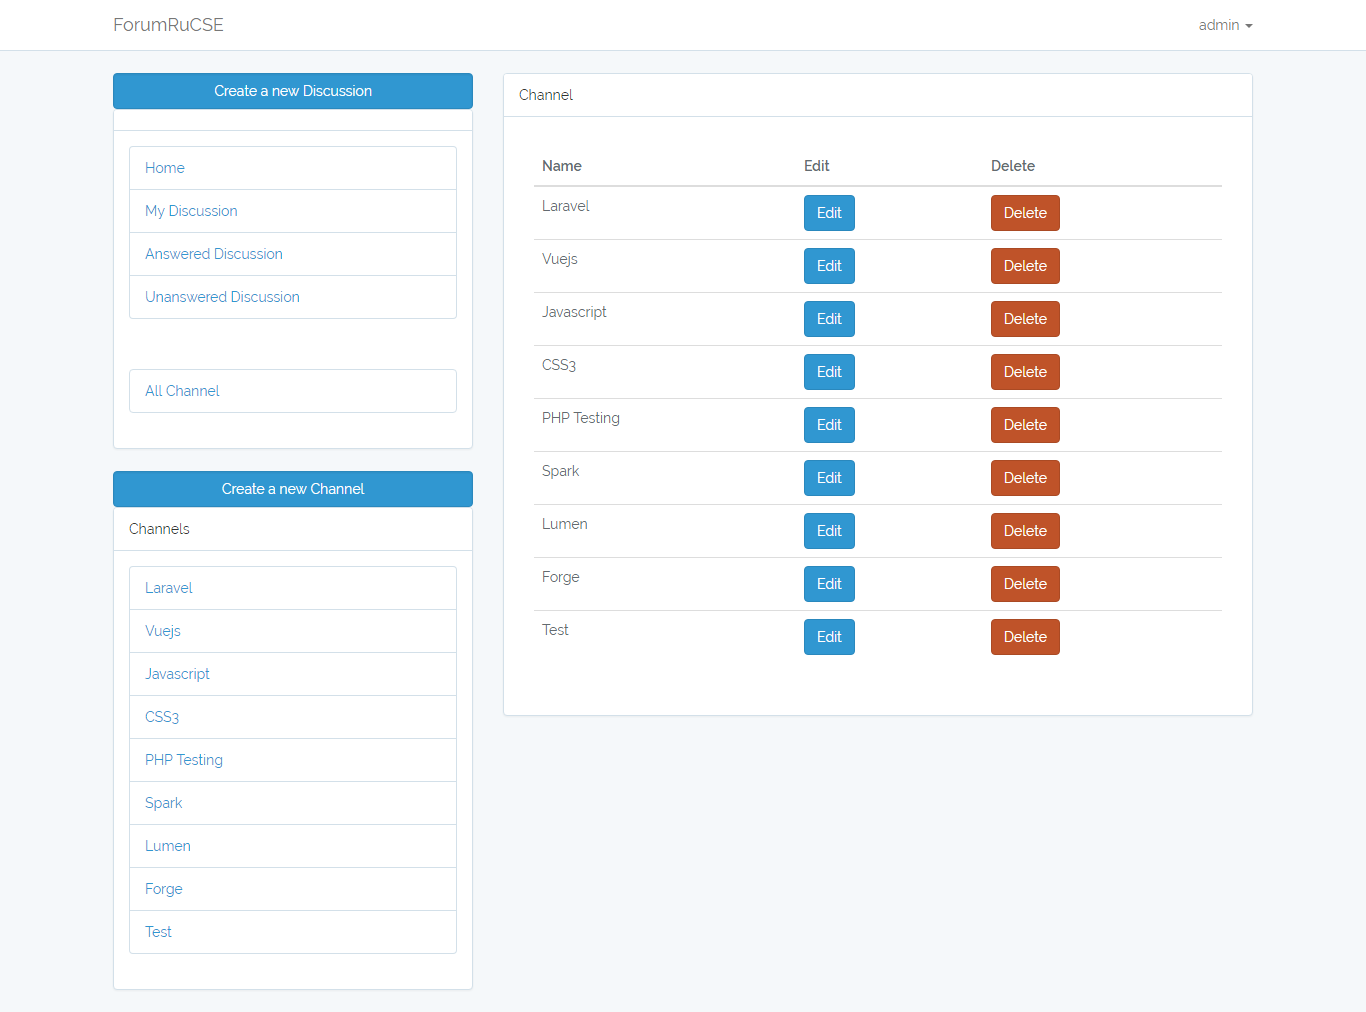The height and width of the screenshot is (1012, 1366).
Task: Click Create a new Channel button
Action: (x=293, y=489)
